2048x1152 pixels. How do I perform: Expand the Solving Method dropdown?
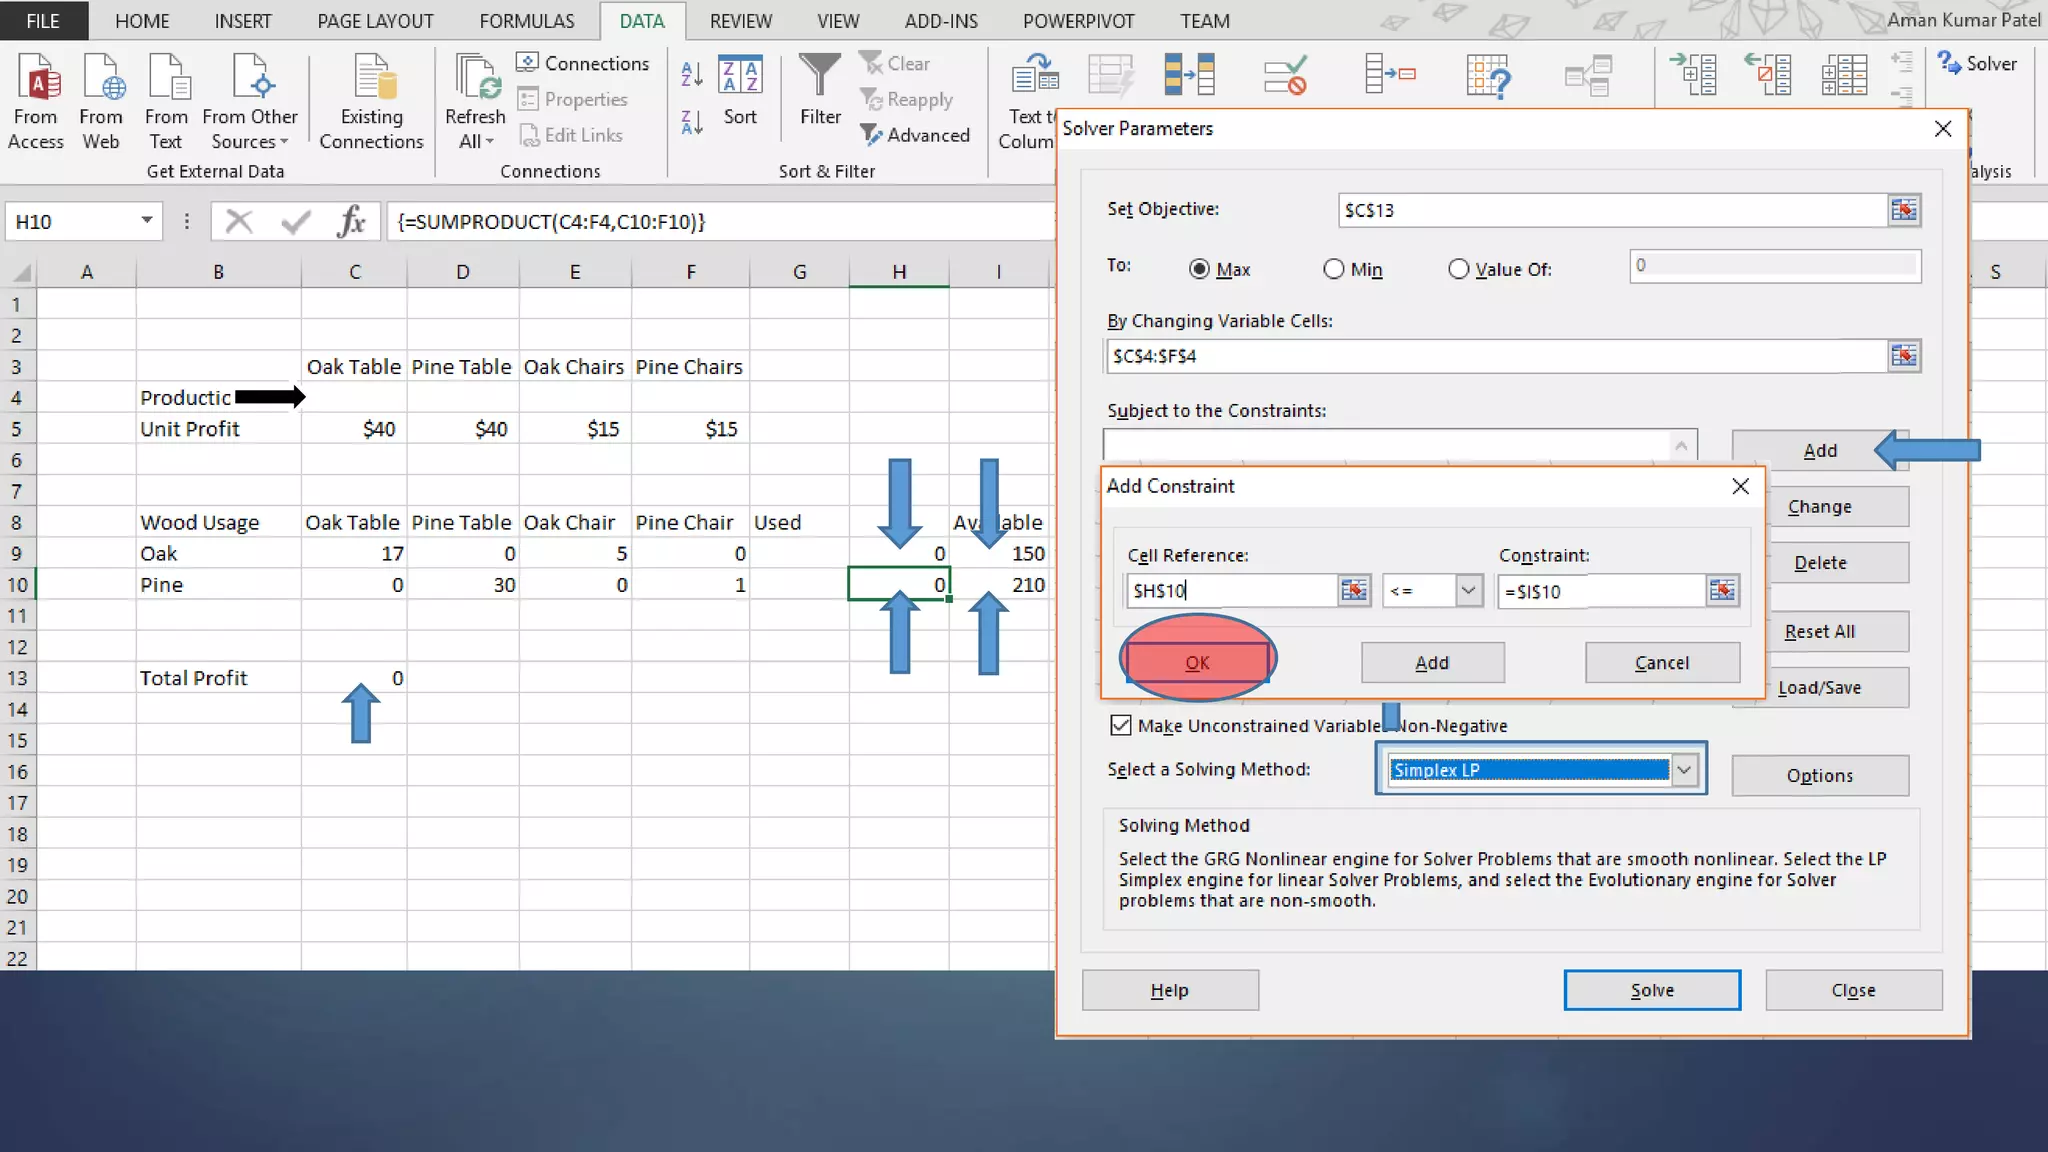point(1684,769)
